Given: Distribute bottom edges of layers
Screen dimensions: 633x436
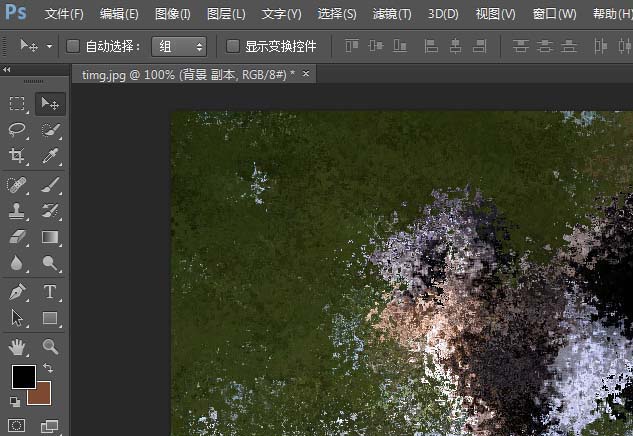Looking at the screenshot, I should tap(569, 46).
